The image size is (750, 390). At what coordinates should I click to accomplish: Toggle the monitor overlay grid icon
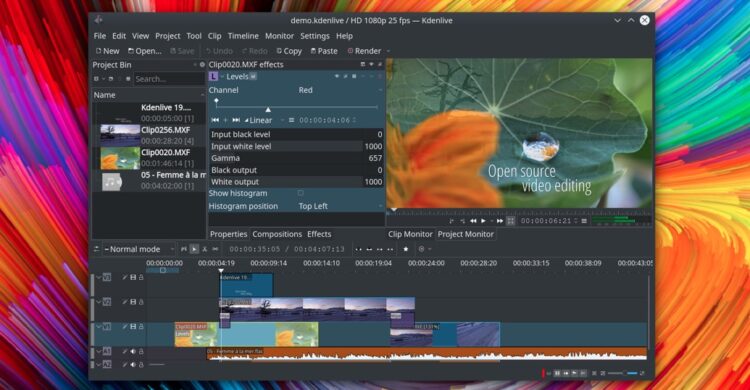click(510, 221)
